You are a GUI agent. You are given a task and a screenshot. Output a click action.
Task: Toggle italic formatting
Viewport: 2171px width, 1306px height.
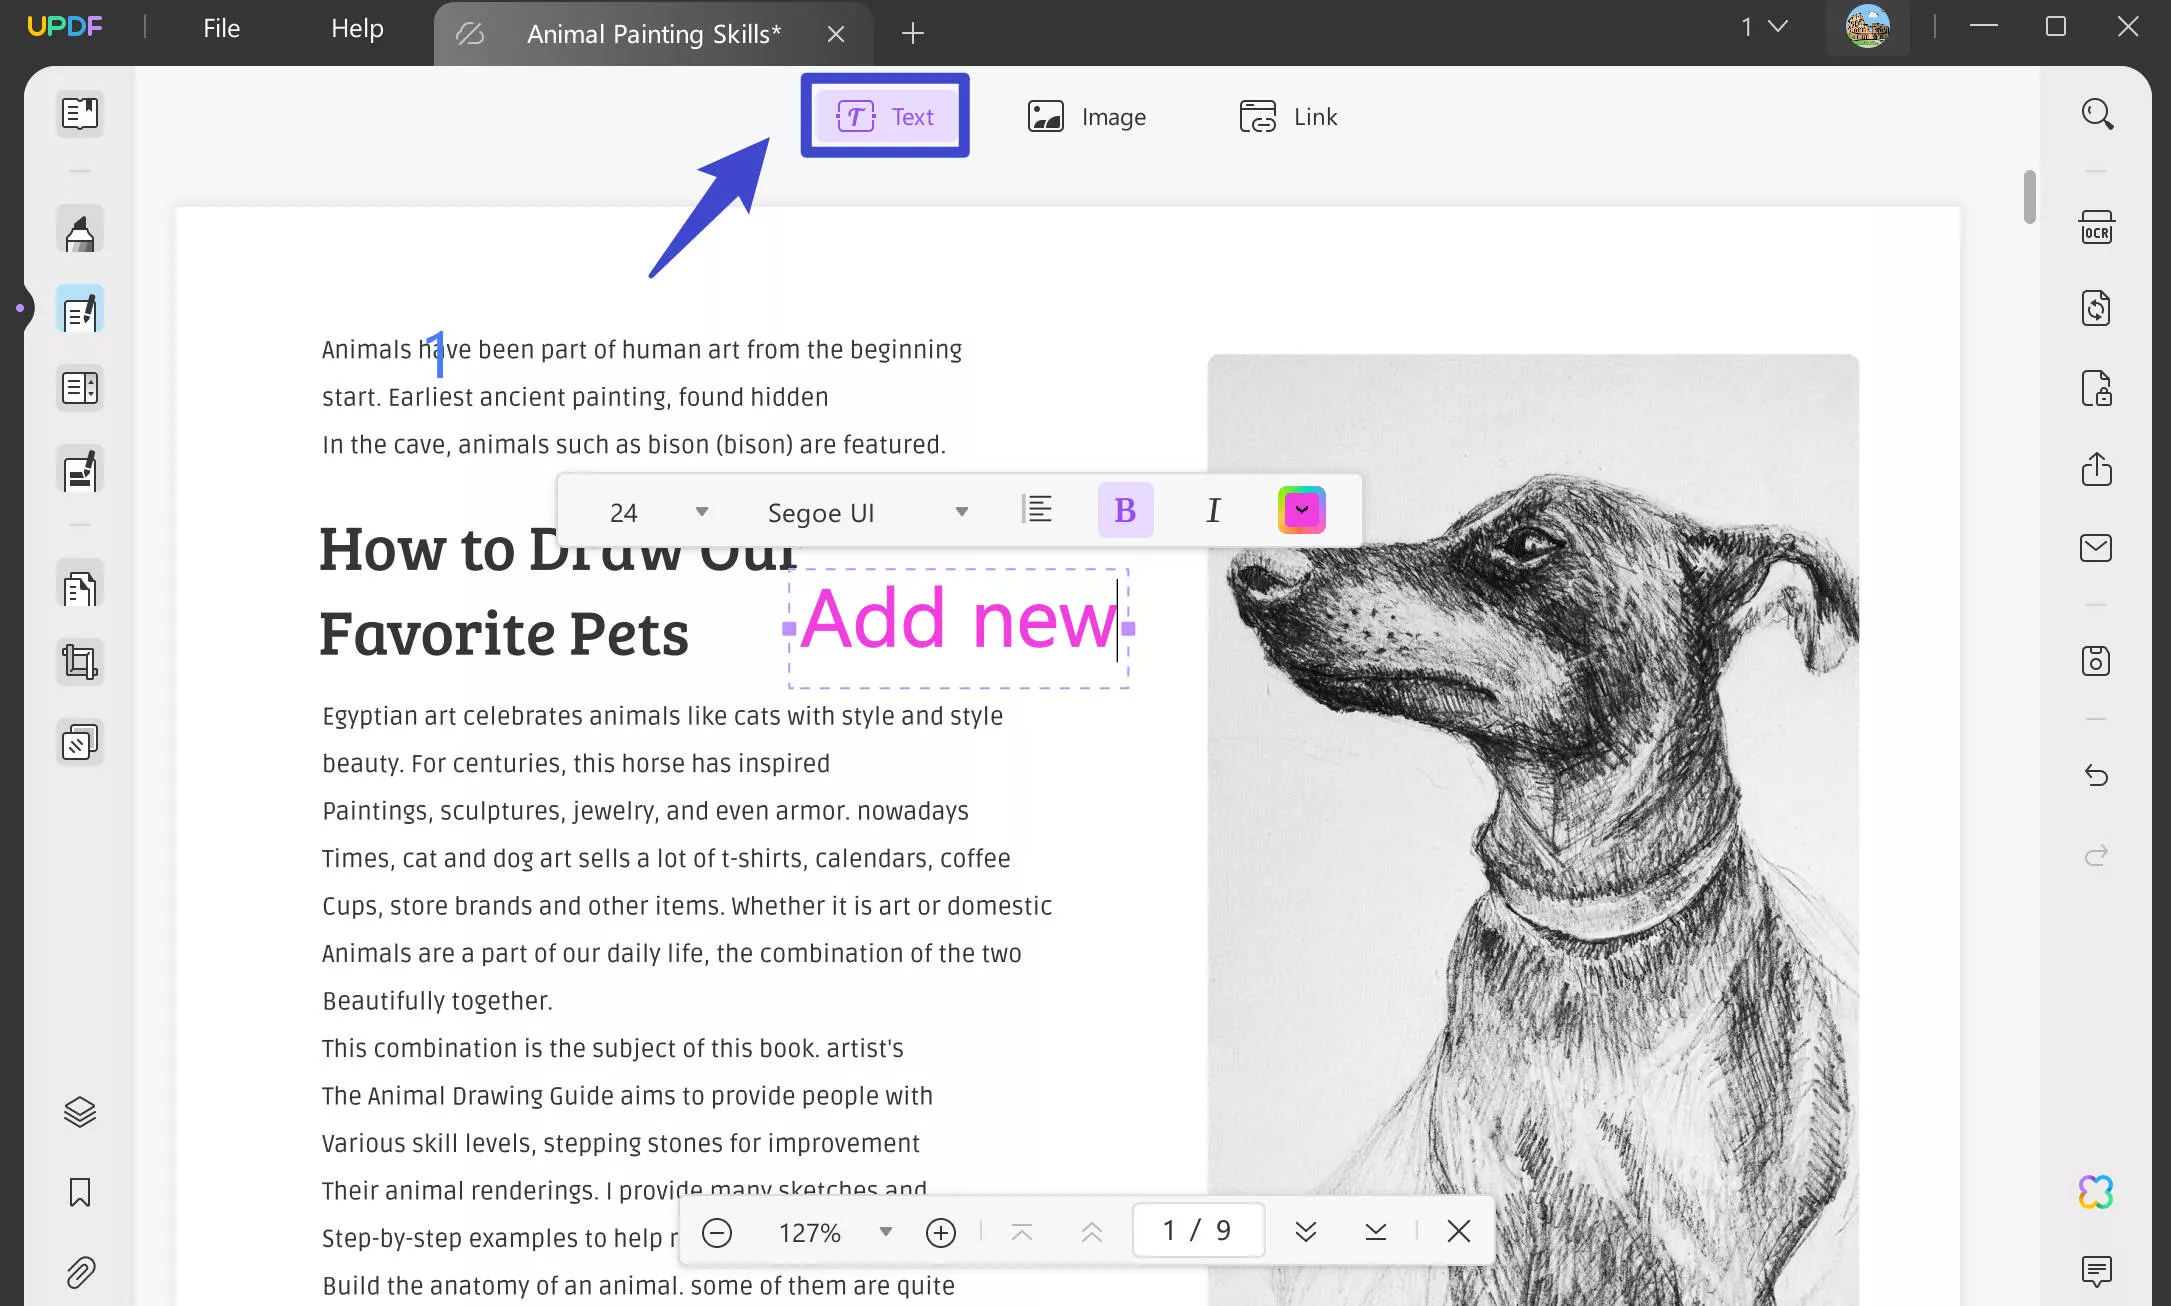pyautogui.click(x=1213, y=510)
